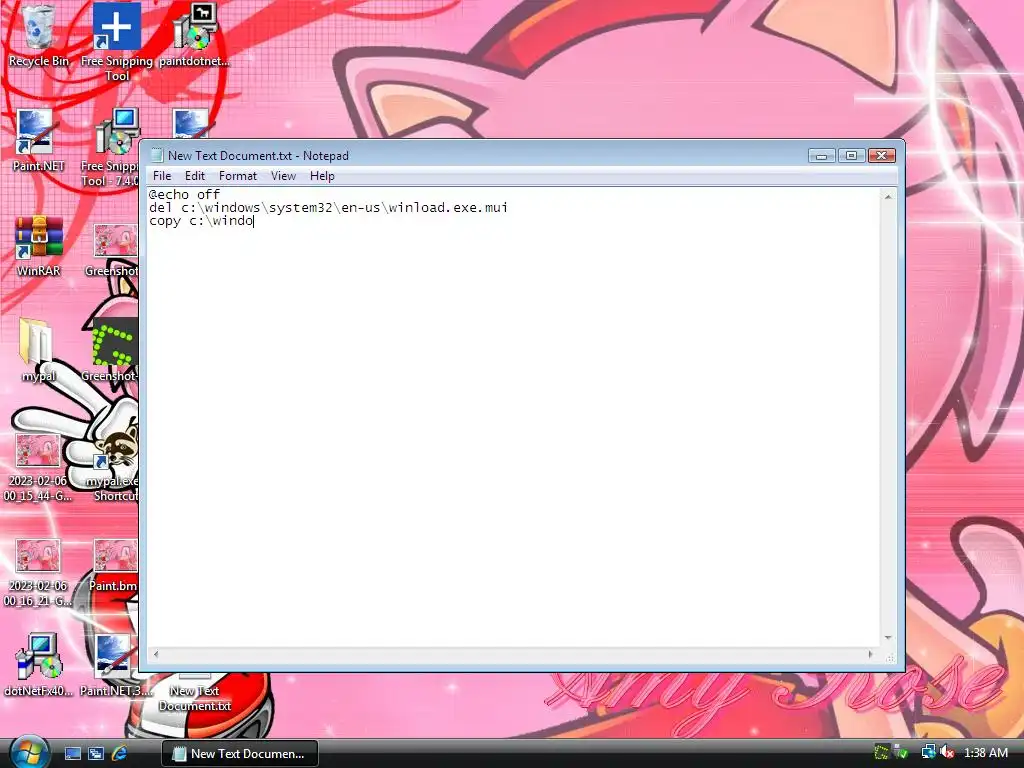Viewport: 1024px width, 768px height.
Task: Click the Notepad title bar text
Action: click(x=258, y=155)
